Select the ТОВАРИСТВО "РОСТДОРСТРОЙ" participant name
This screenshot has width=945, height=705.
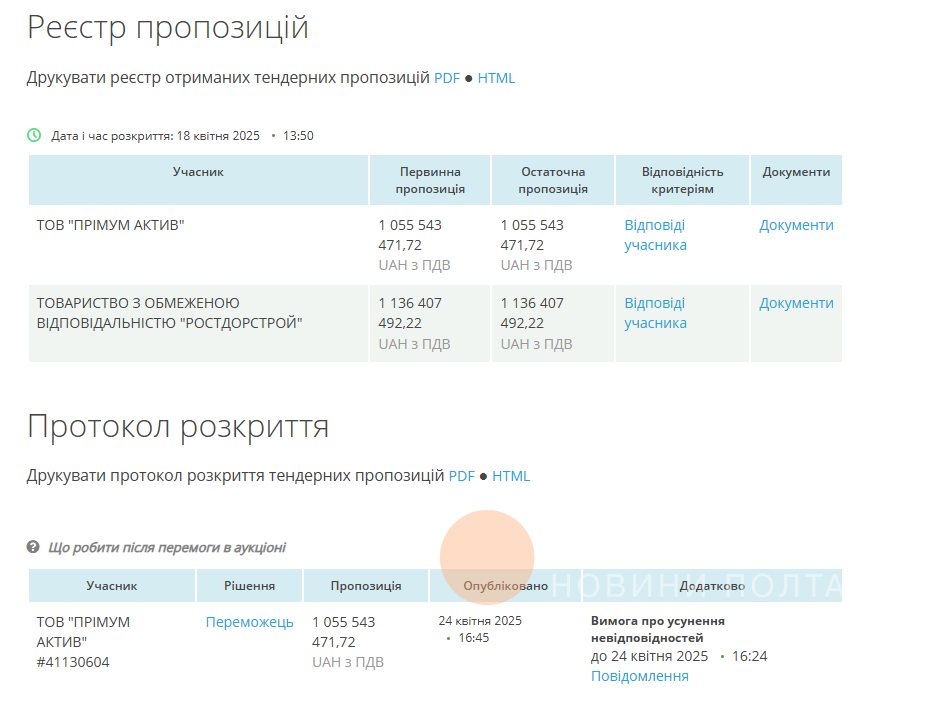[x=169, y=313]
